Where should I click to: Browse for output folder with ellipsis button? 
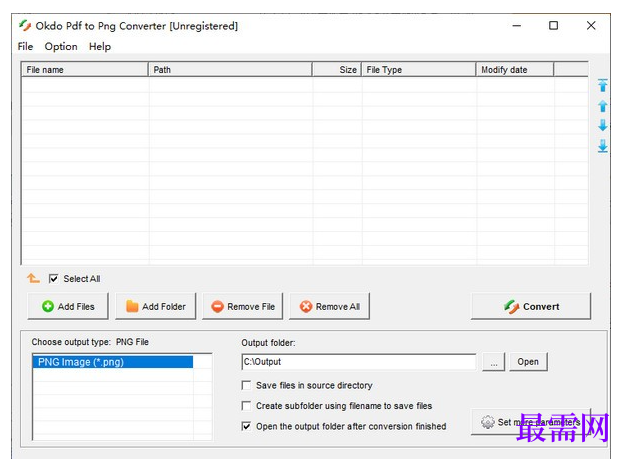493,362
